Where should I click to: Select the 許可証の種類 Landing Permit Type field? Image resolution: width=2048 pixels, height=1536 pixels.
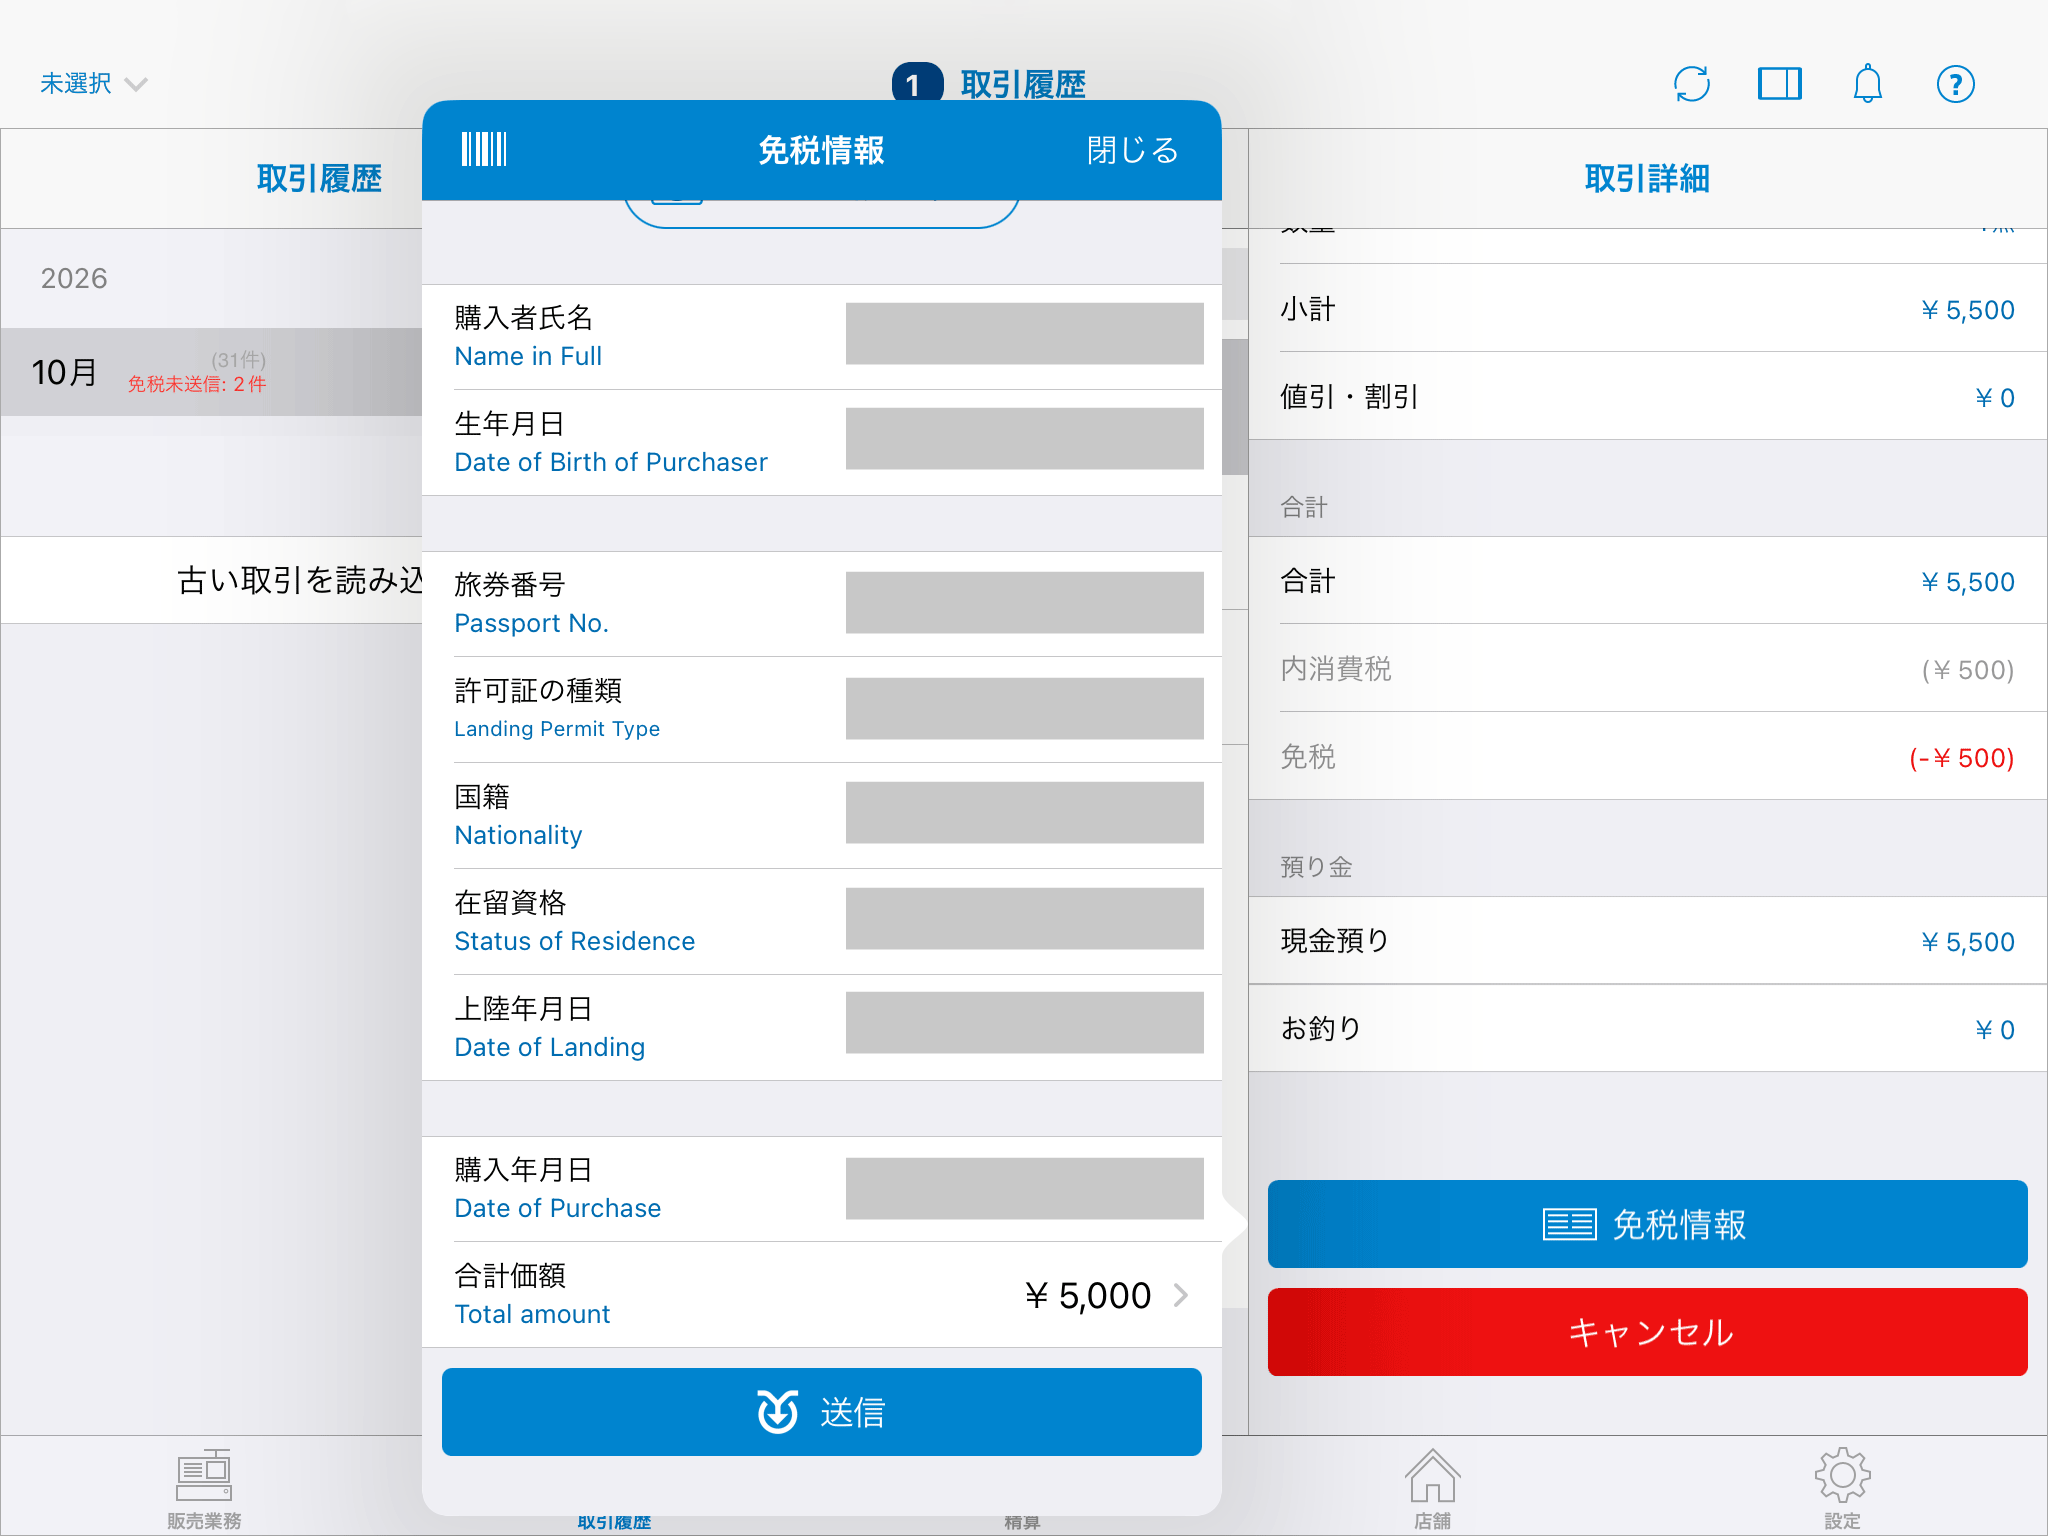click(x=1024, y=709)
